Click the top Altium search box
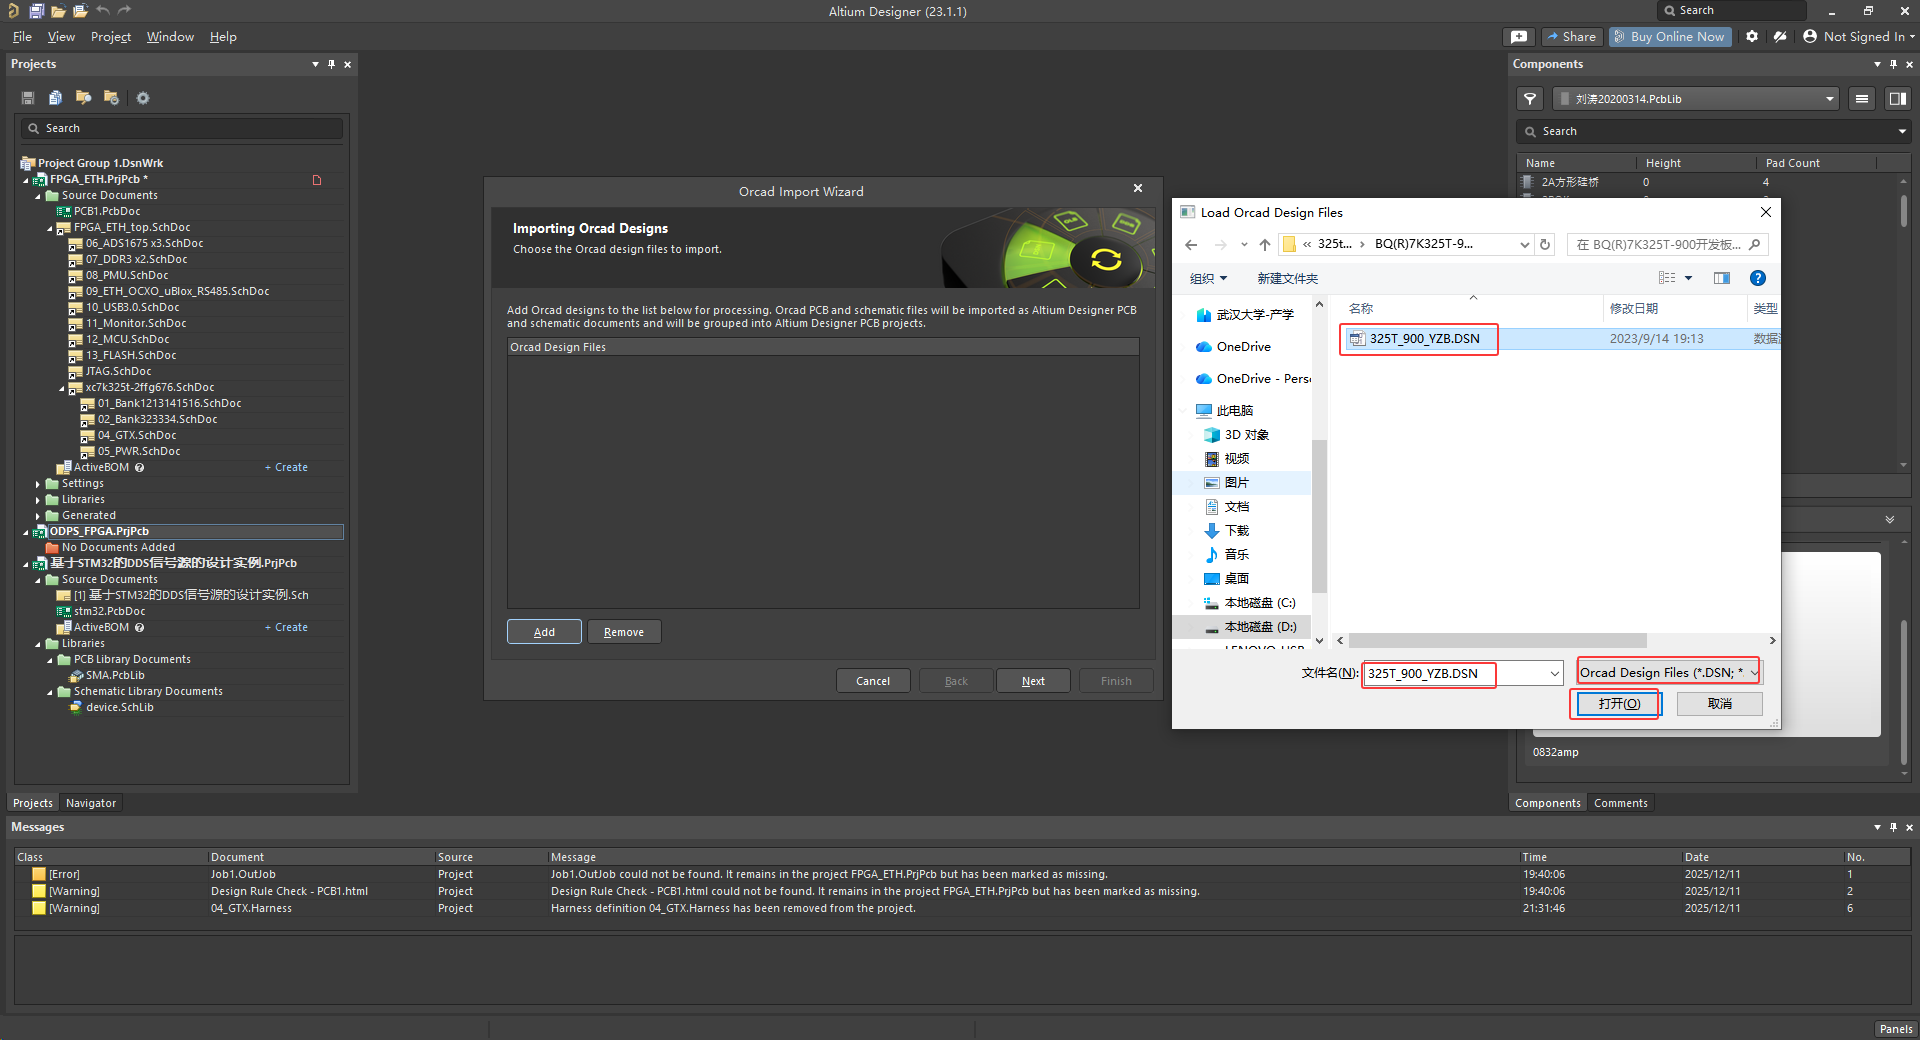 click(1731, 10)
